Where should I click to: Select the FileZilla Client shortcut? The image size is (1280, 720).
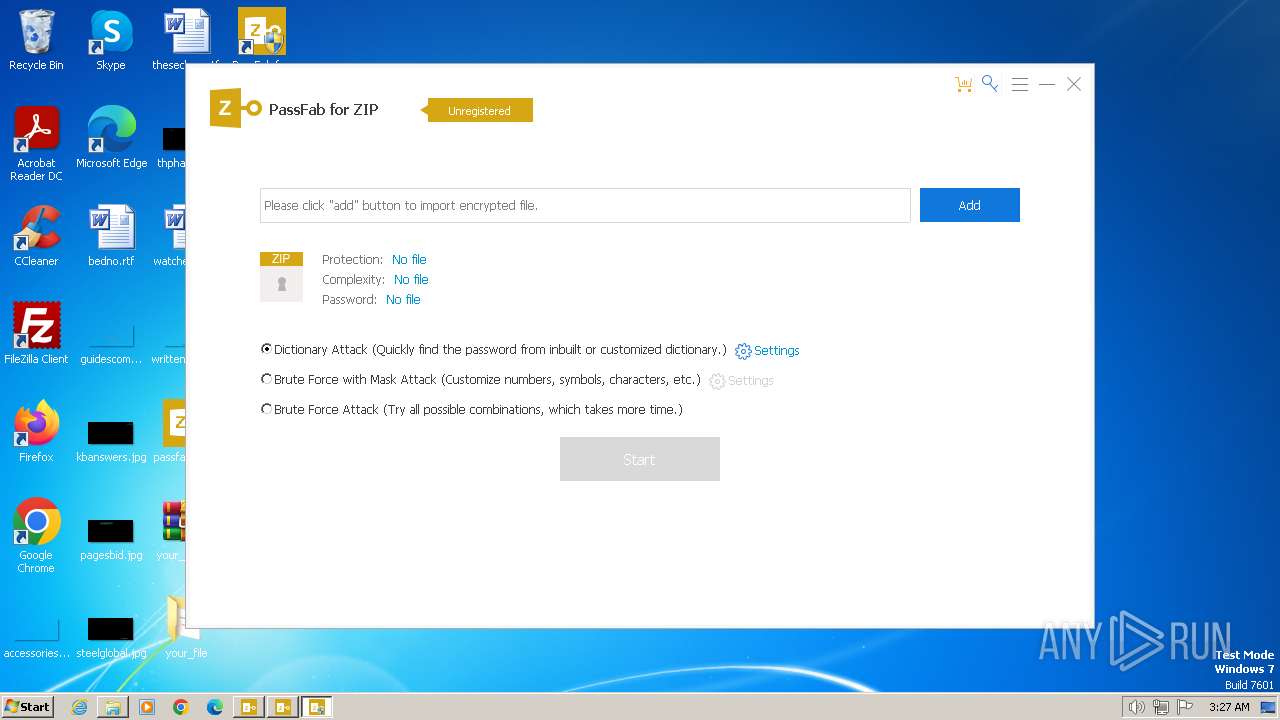tap(36, 335)
